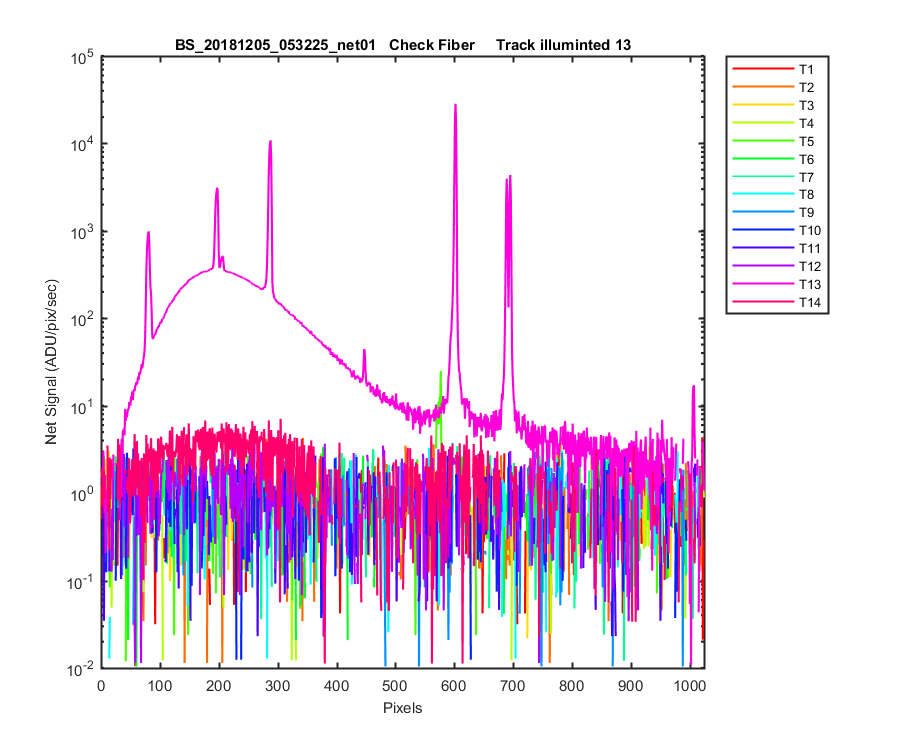The height and width of the screenshot is (750, 900).
Task: Click the plot title BS_20181205_053225_net01
Action: (x=275, y=45)
